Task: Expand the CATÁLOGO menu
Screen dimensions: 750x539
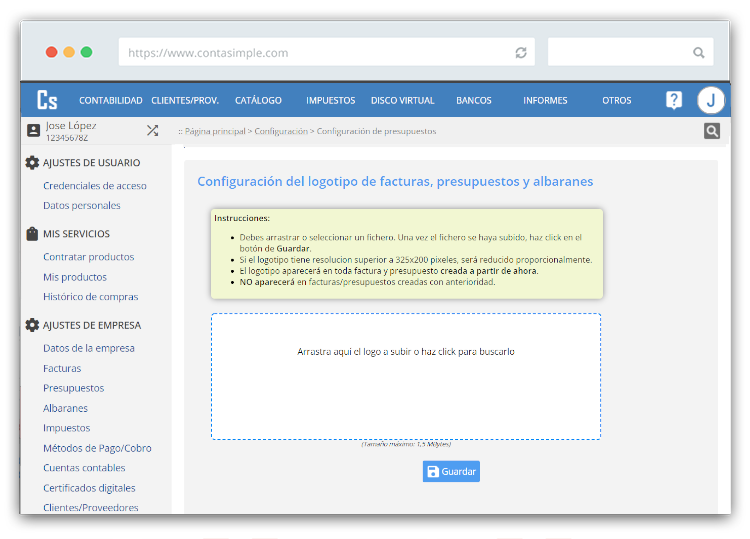Action: tap(258, 101)
